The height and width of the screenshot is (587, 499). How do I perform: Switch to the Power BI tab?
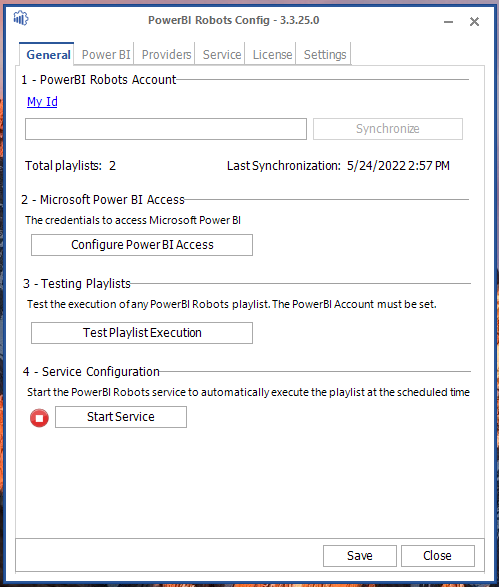[106, 55]
